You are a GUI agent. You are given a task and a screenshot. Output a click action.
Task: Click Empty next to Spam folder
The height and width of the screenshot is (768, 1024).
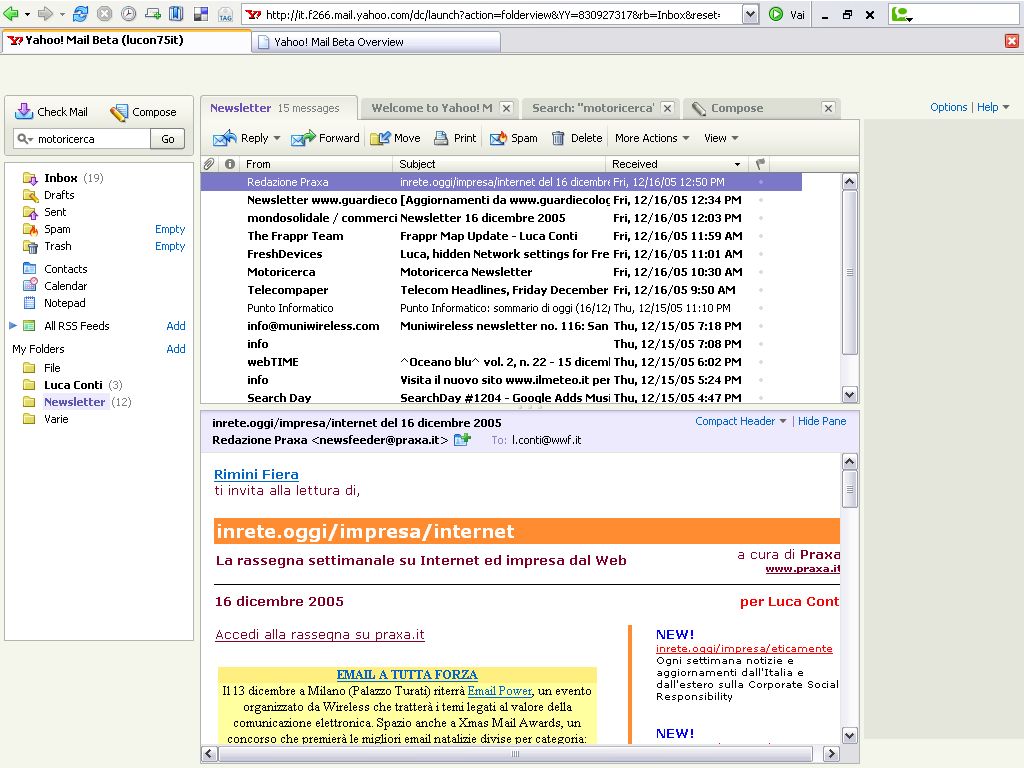point(170,229)
